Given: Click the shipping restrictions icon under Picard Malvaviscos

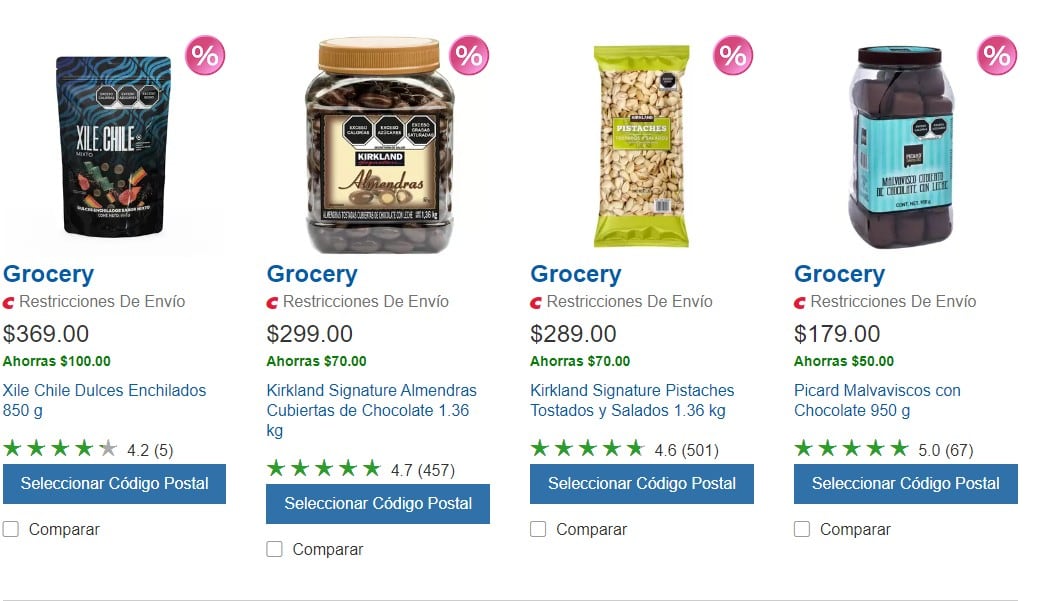Looking at the screenshot, I should click(x=801, y=302).
